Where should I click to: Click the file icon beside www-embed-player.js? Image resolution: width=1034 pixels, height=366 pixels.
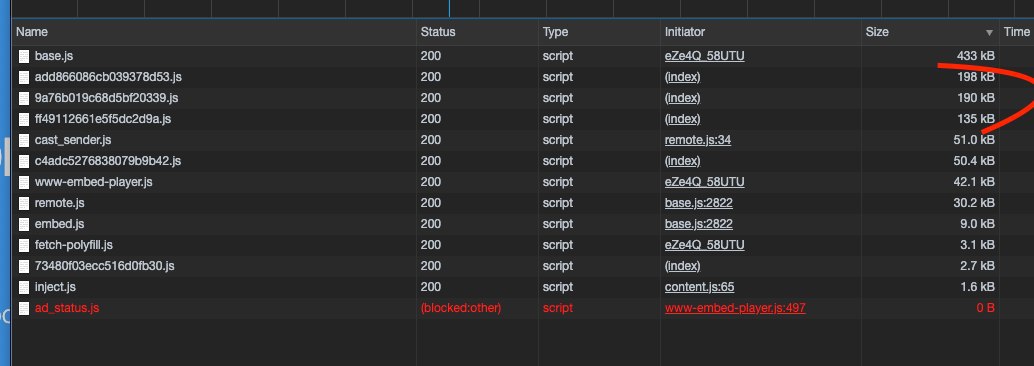point(24,183)
